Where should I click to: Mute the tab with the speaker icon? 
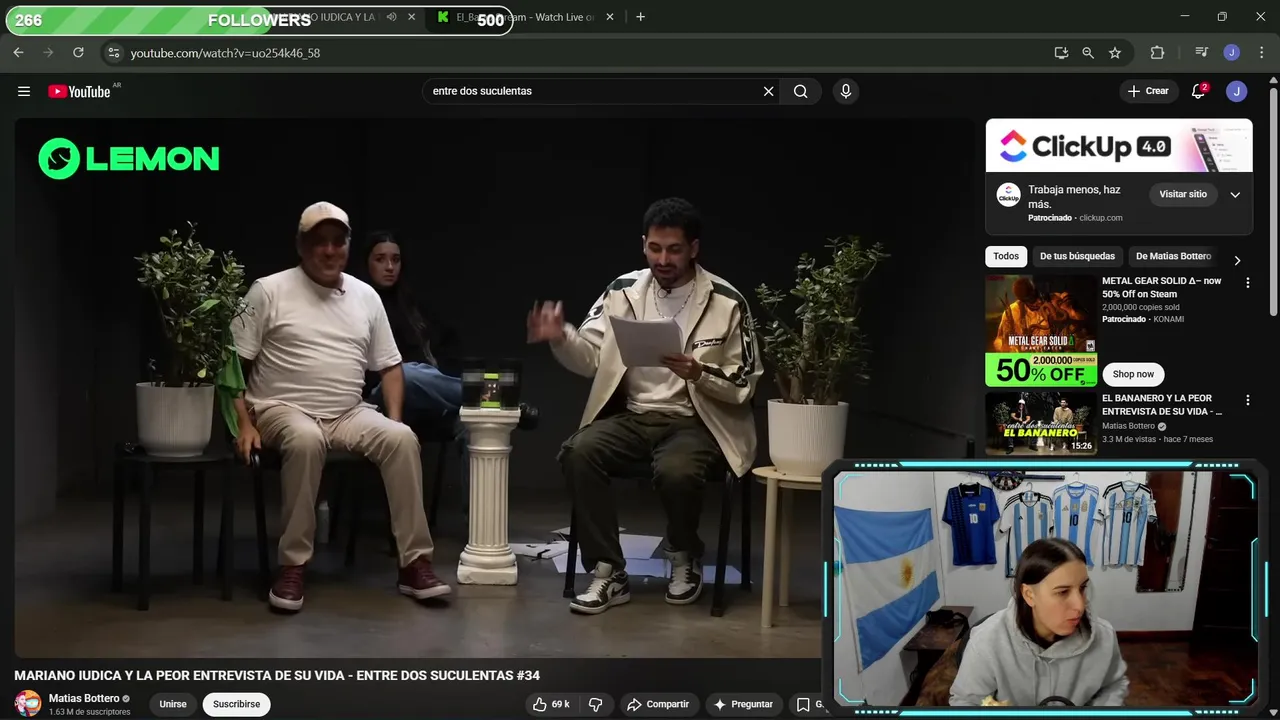391,17
